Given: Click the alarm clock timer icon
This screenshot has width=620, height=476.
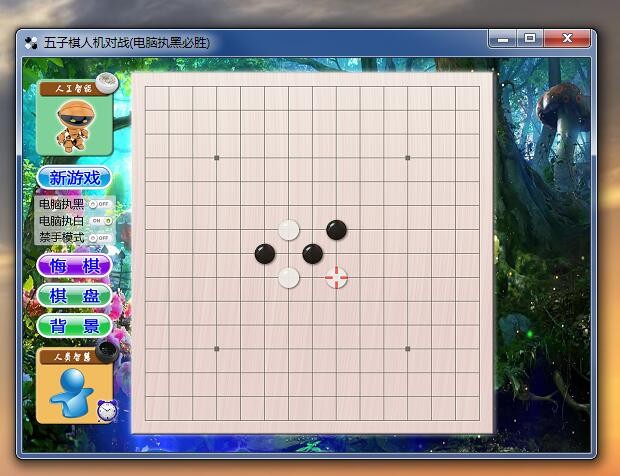Looking at the screenshot, I should tap(106, 410).
